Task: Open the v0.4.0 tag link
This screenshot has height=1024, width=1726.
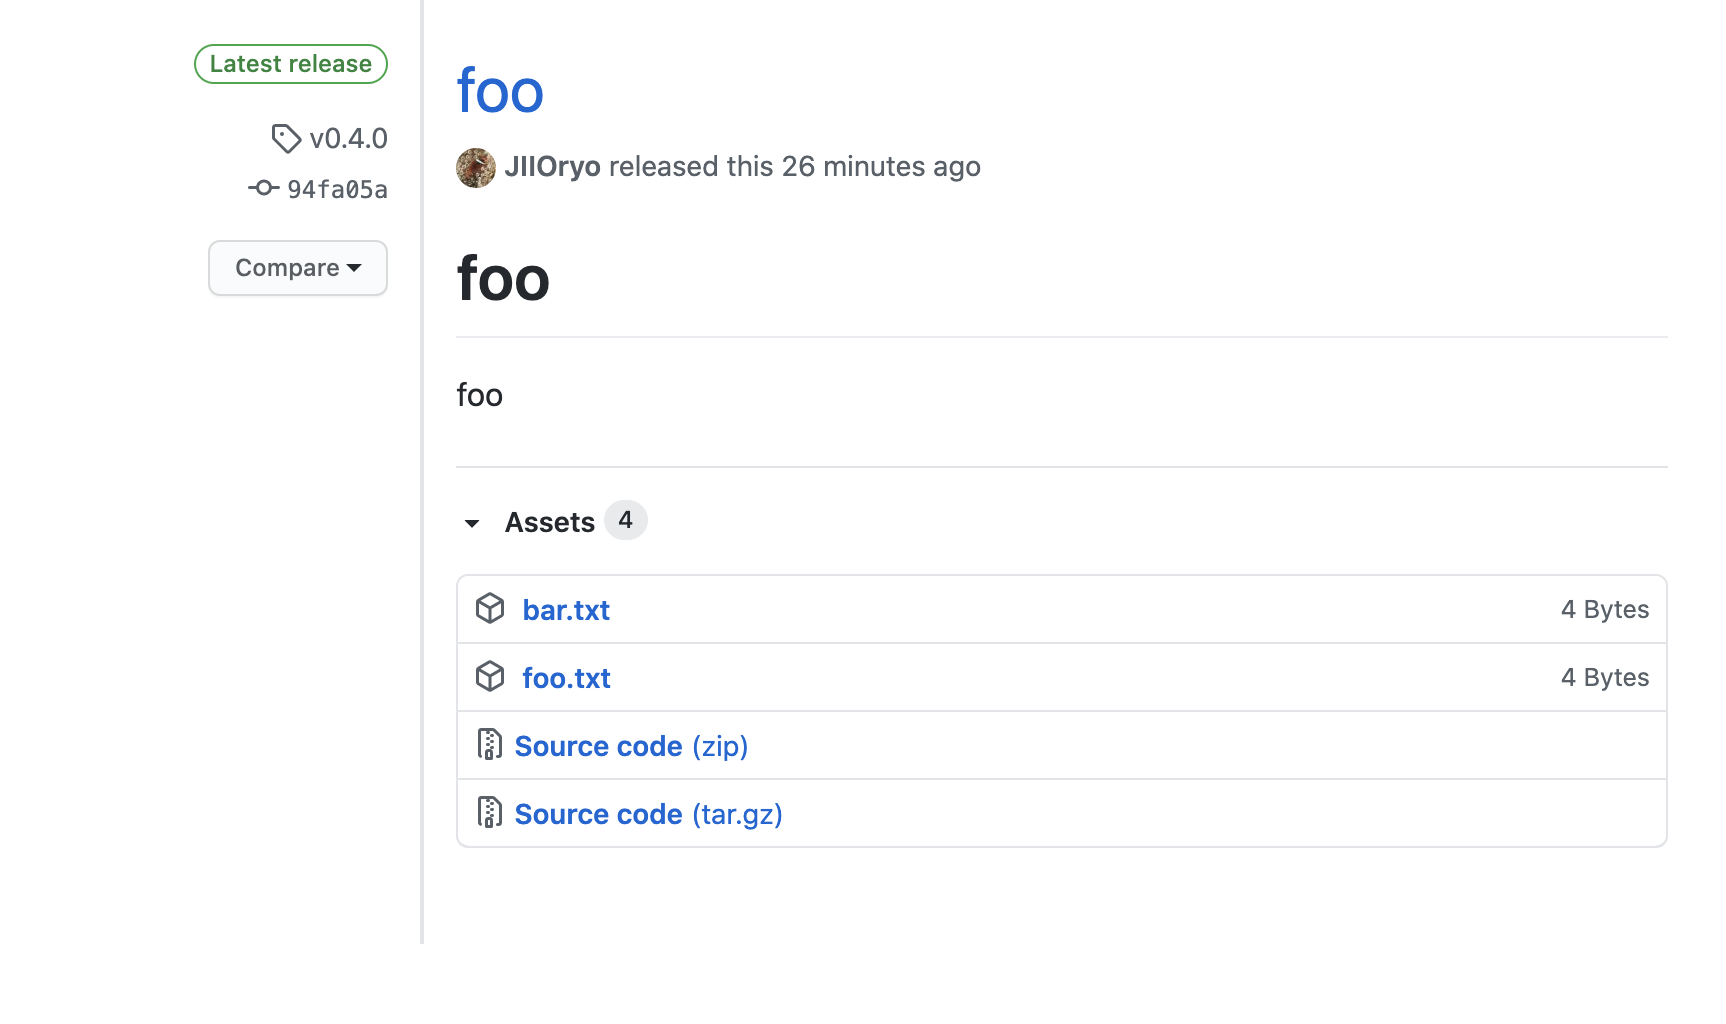Action: [348, 138]
